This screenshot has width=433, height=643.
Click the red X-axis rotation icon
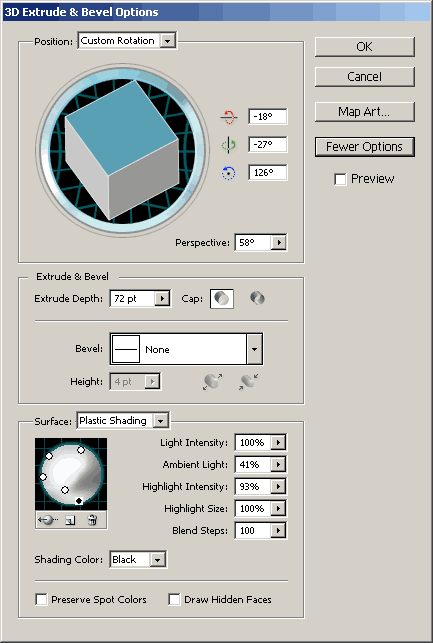point(228,117)
